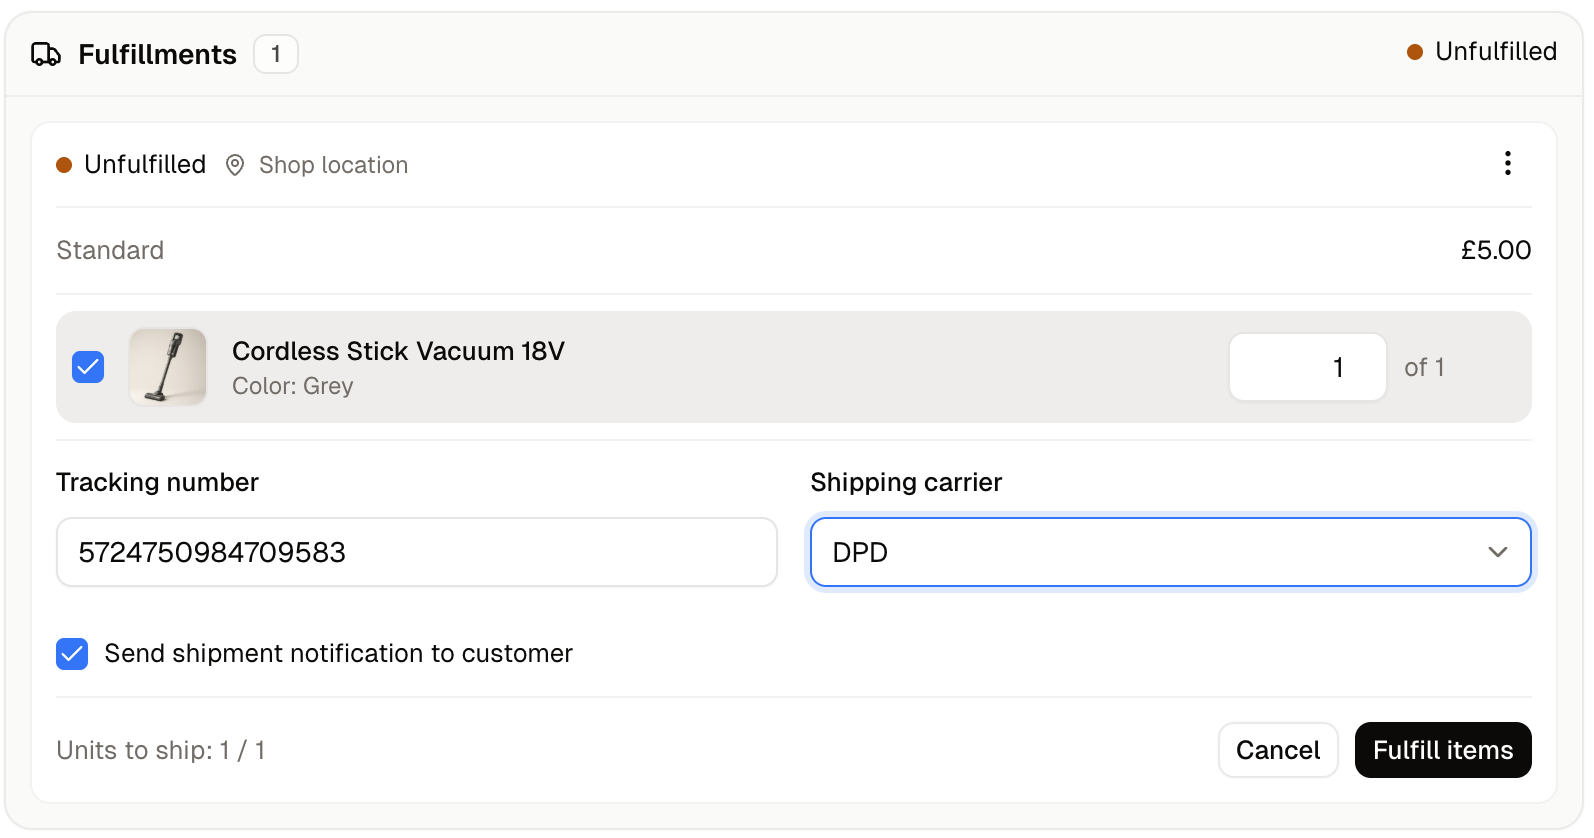Click the Cordless Stick Vacuum thumbnail
The width and height of the screenshot is (1594, 838).
pyautogui.click(x=168, y=367)
